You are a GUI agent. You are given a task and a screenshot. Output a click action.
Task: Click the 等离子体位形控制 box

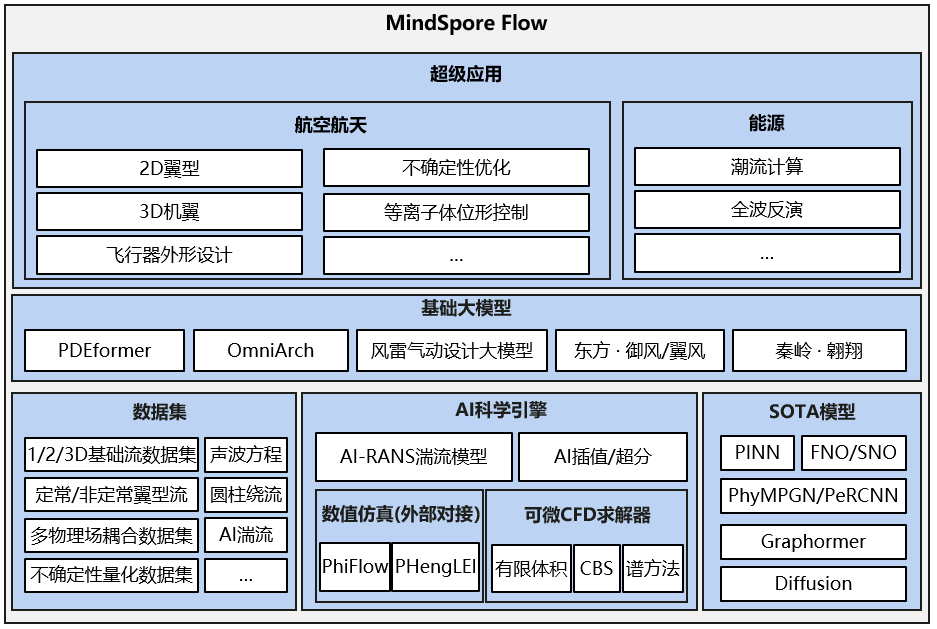pyautogui.click(x=456, y=211)
